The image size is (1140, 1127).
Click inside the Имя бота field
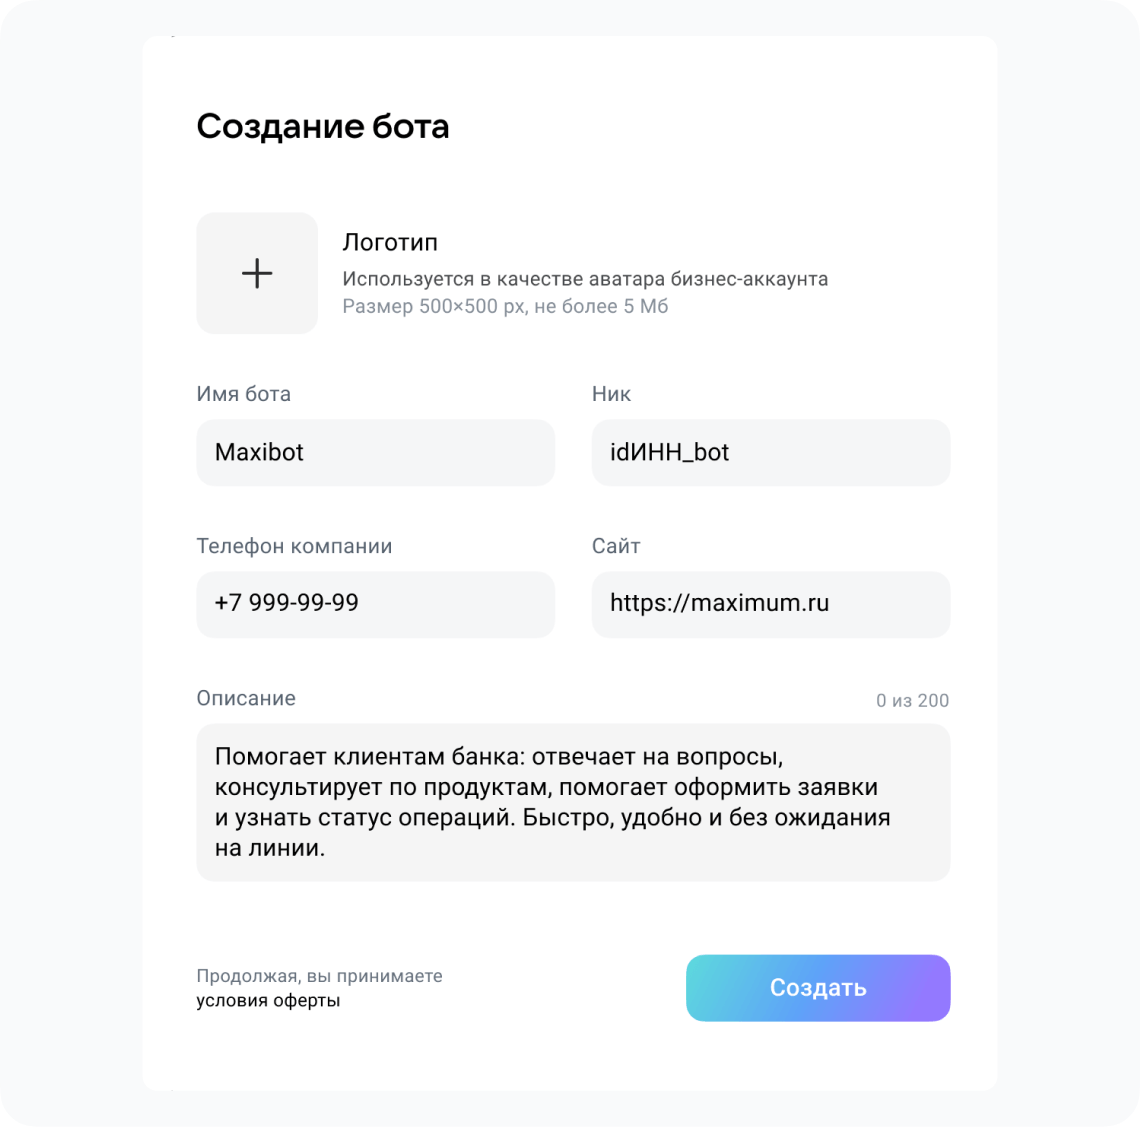[375, 452]
